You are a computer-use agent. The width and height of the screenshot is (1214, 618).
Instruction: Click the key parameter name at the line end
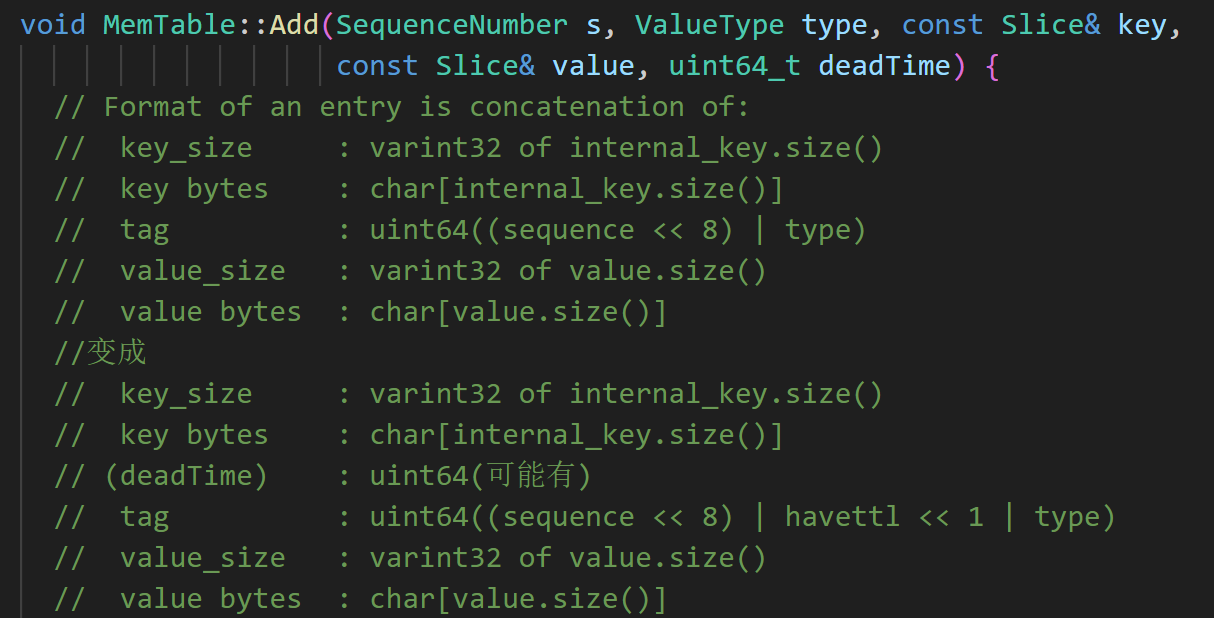coord(1142,24)
